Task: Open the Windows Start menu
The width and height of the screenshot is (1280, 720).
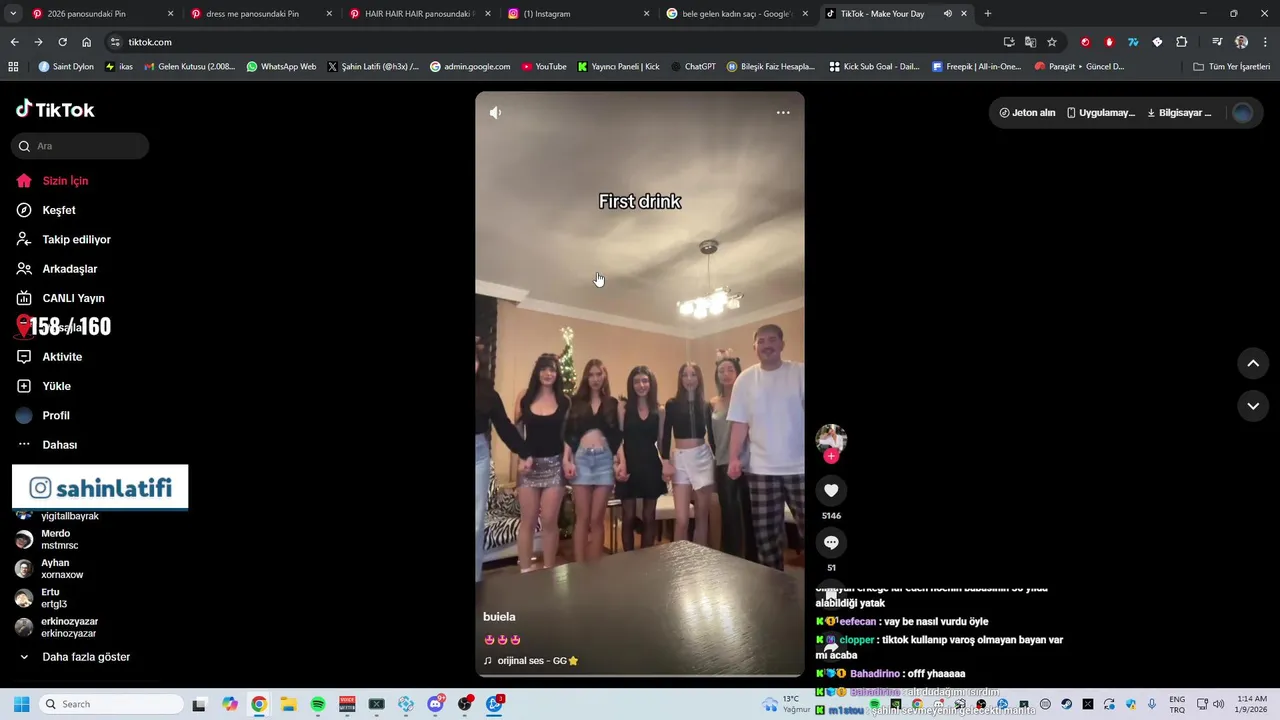Action: pyautogui.click(x=21, y=704)
